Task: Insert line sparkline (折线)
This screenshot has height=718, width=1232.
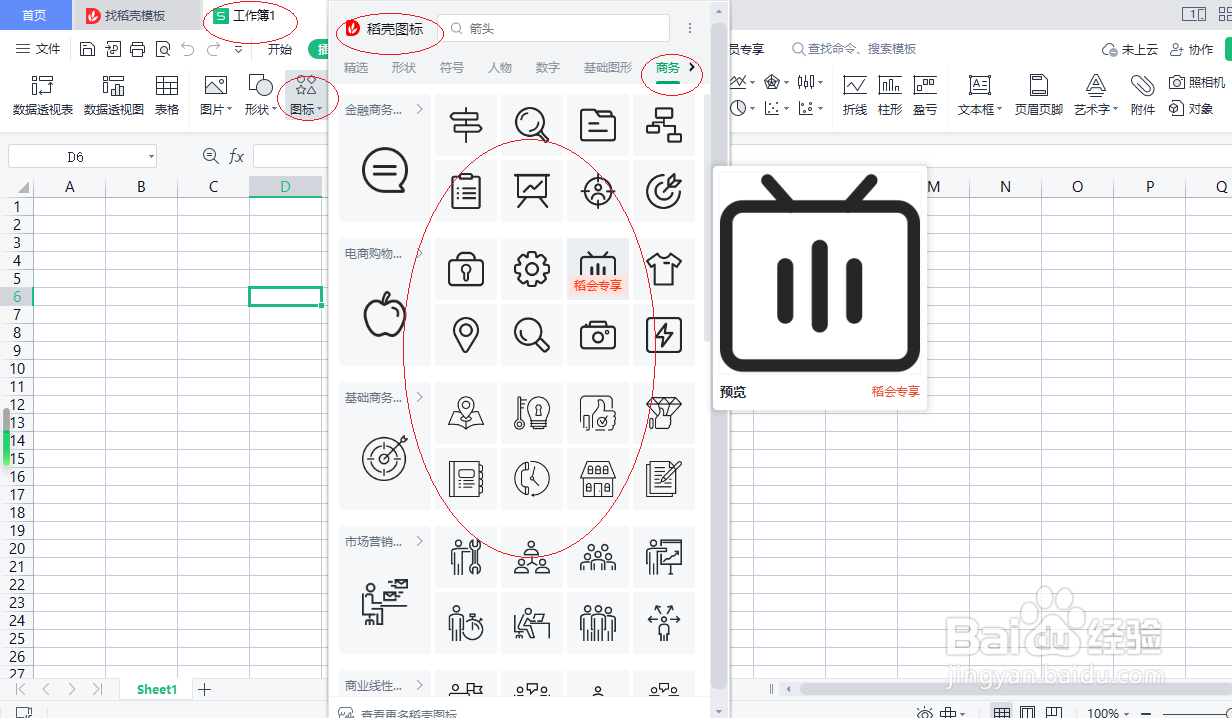Action: pyautogui.click(x=855, y=96)
